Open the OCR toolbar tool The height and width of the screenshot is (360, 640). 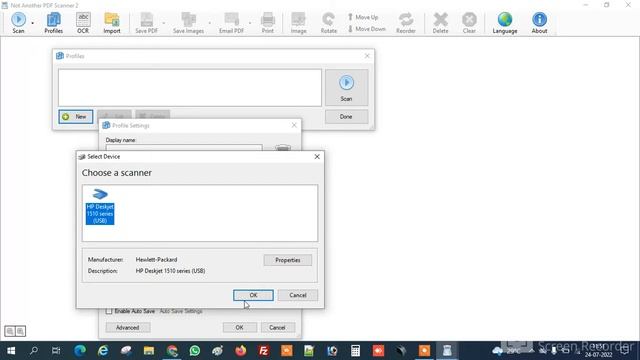[x=83, y=22]
